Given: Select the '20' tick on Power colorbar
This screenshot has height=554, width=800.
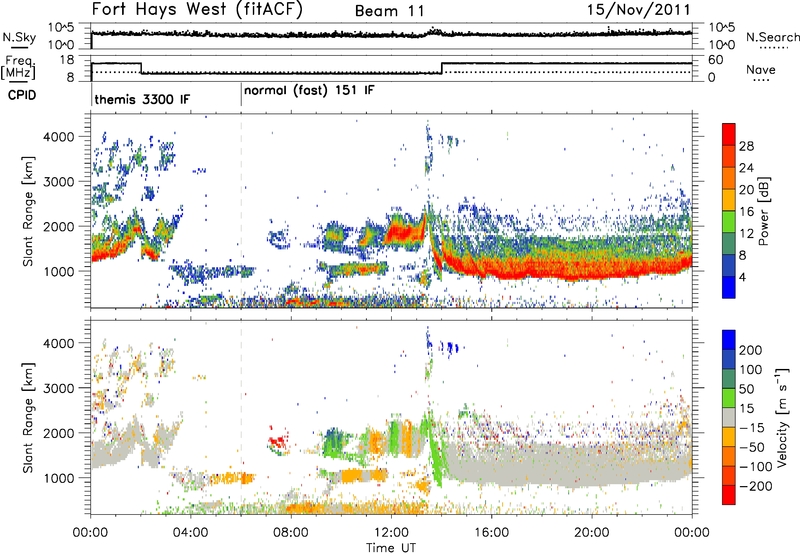Looking at the screenshot, I should (x=746, y=190).
